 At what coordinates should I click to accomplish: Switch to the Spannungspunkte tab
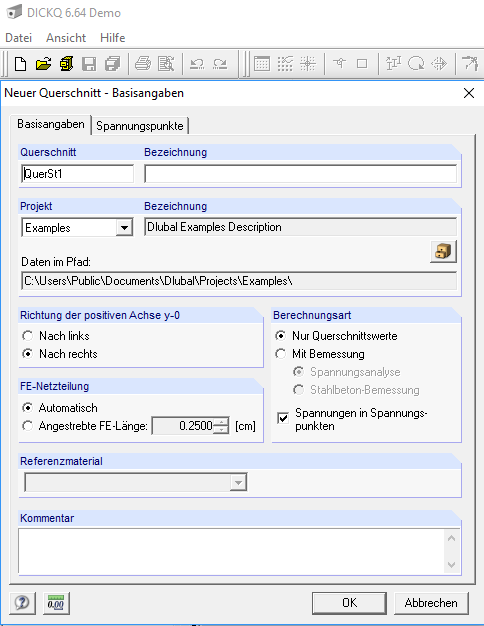(140, 126)
